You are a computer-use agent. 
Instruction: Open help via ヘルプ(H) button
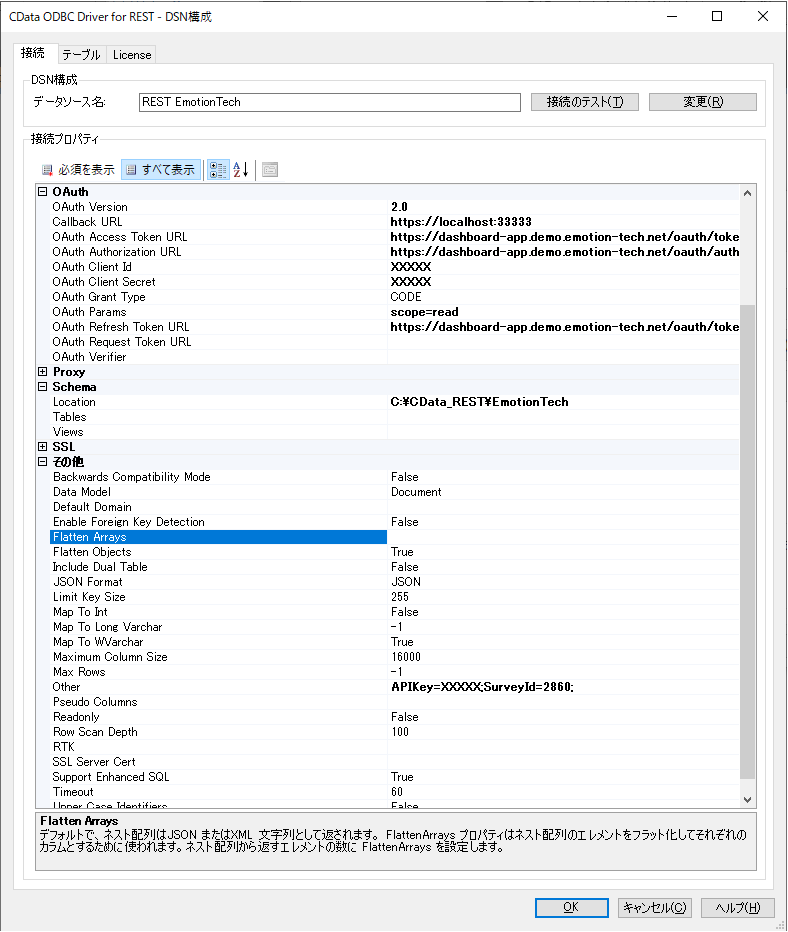coord(738,907)
